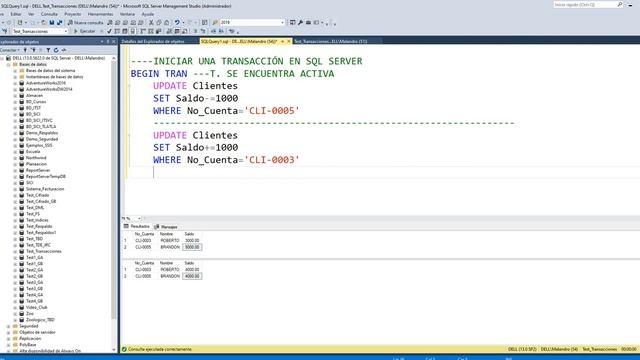Toggle pin on the SQLQuery1.sql tab
Screen dimensions: 640x360
(x=282, y=41)
